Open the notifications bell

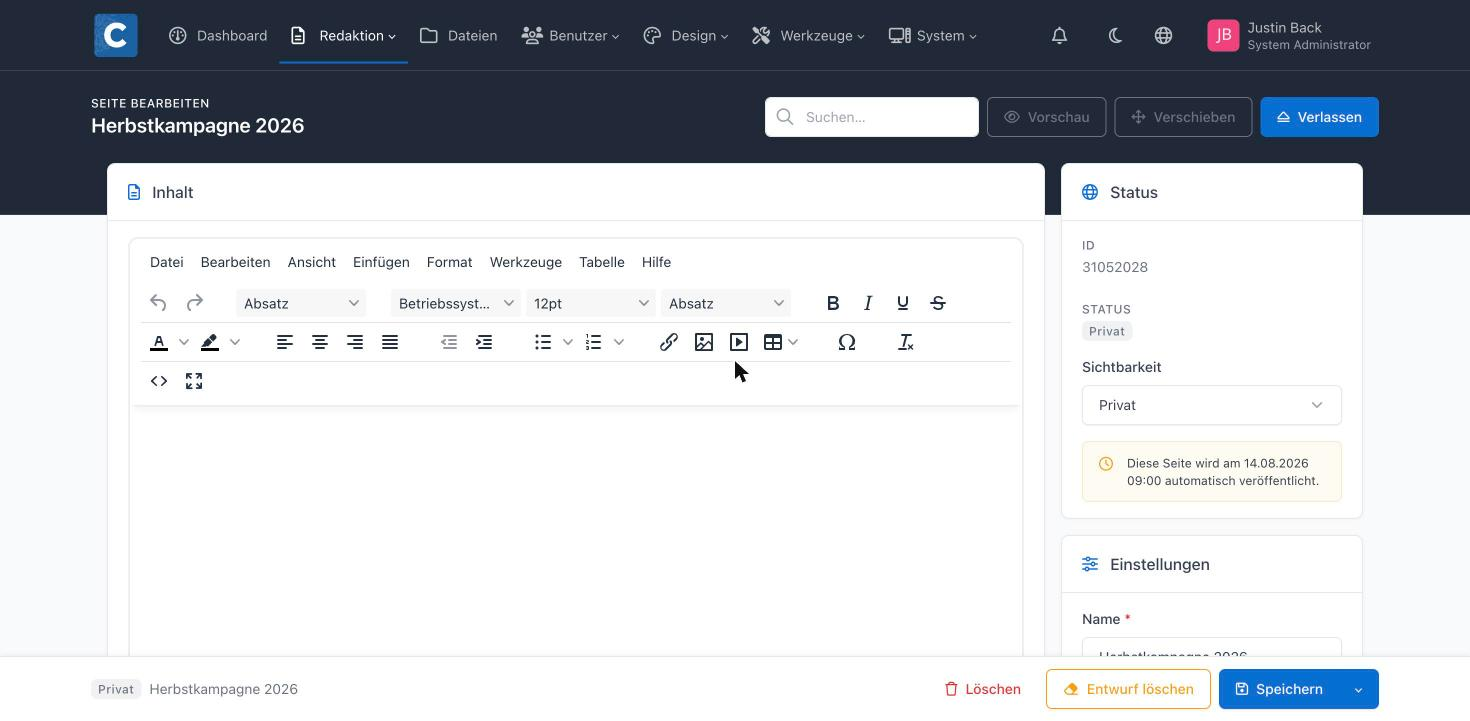(x=1059, y=35)
